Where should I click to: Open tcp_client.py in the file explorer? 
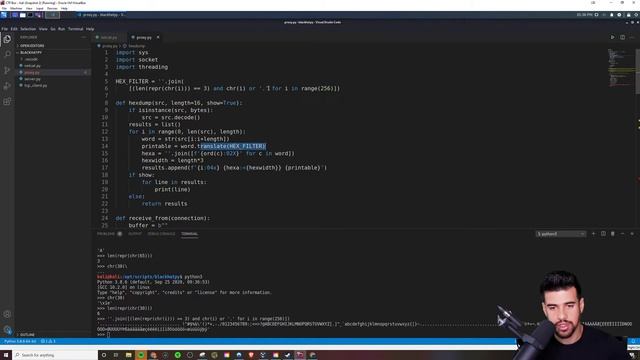coord(36,85)
